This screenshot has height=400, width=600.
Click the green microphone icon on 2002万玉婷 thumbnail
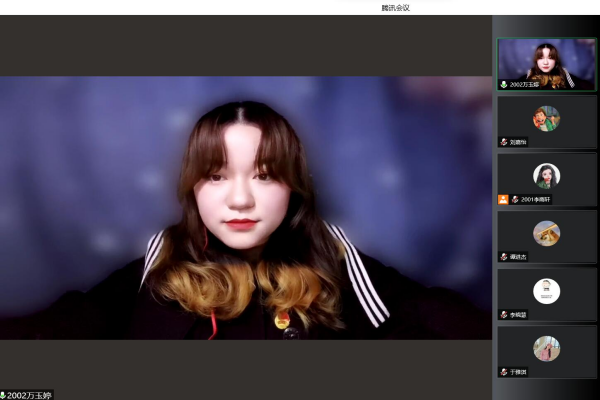(x=504, y=85)
